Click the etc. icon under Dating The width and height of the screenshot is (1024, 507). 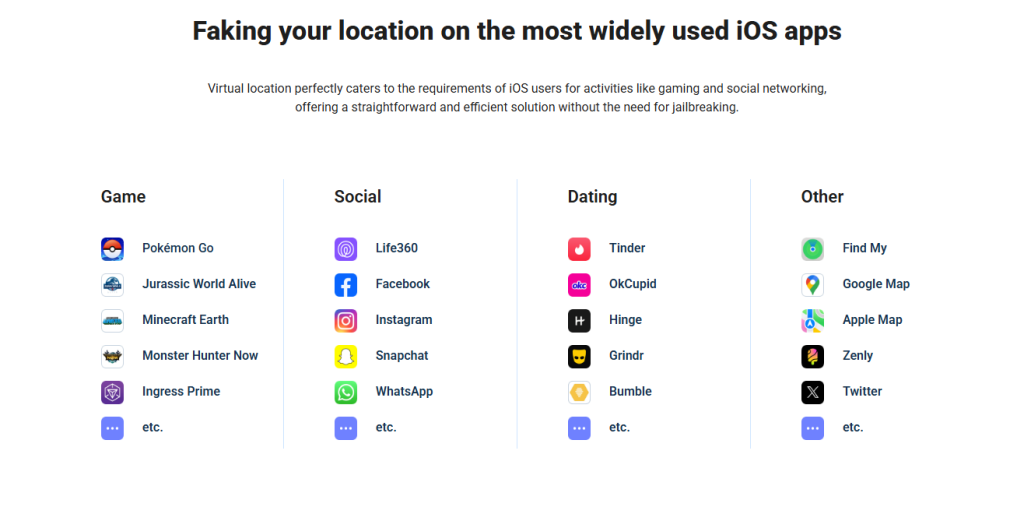[x=579, y=428]
